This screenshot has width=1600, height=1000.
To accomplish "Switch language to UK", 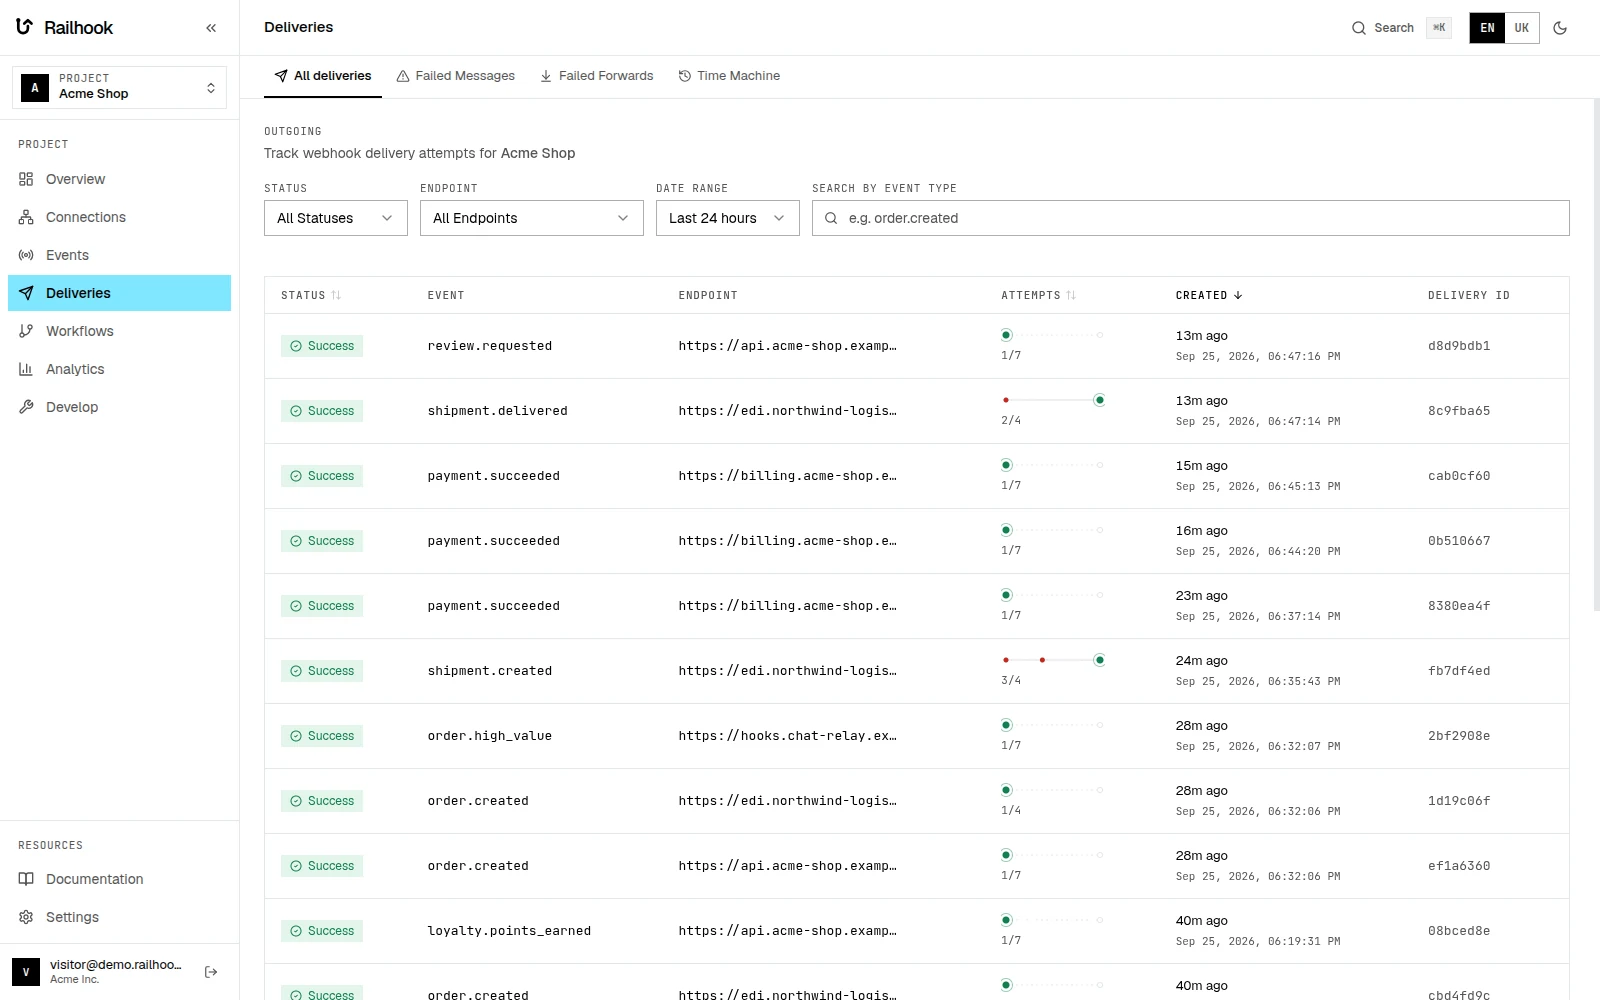I will coord(1522,28).
